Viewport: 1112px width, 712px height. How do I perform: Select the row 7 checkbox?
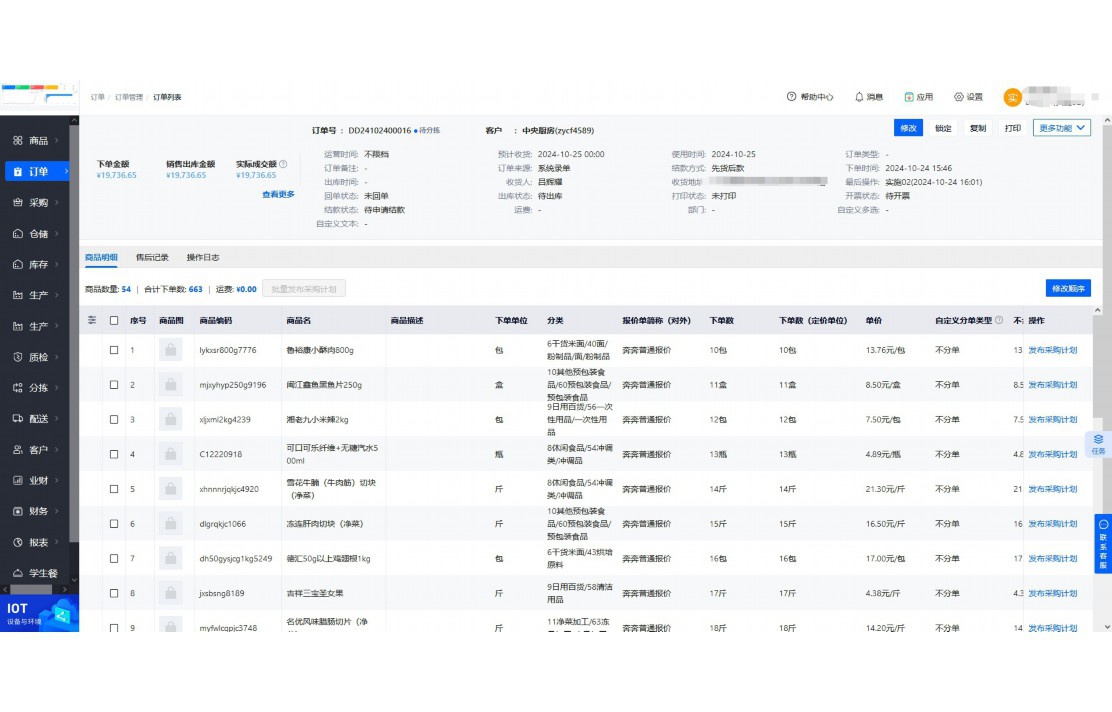pyautogui.click(x=114, y=559)
